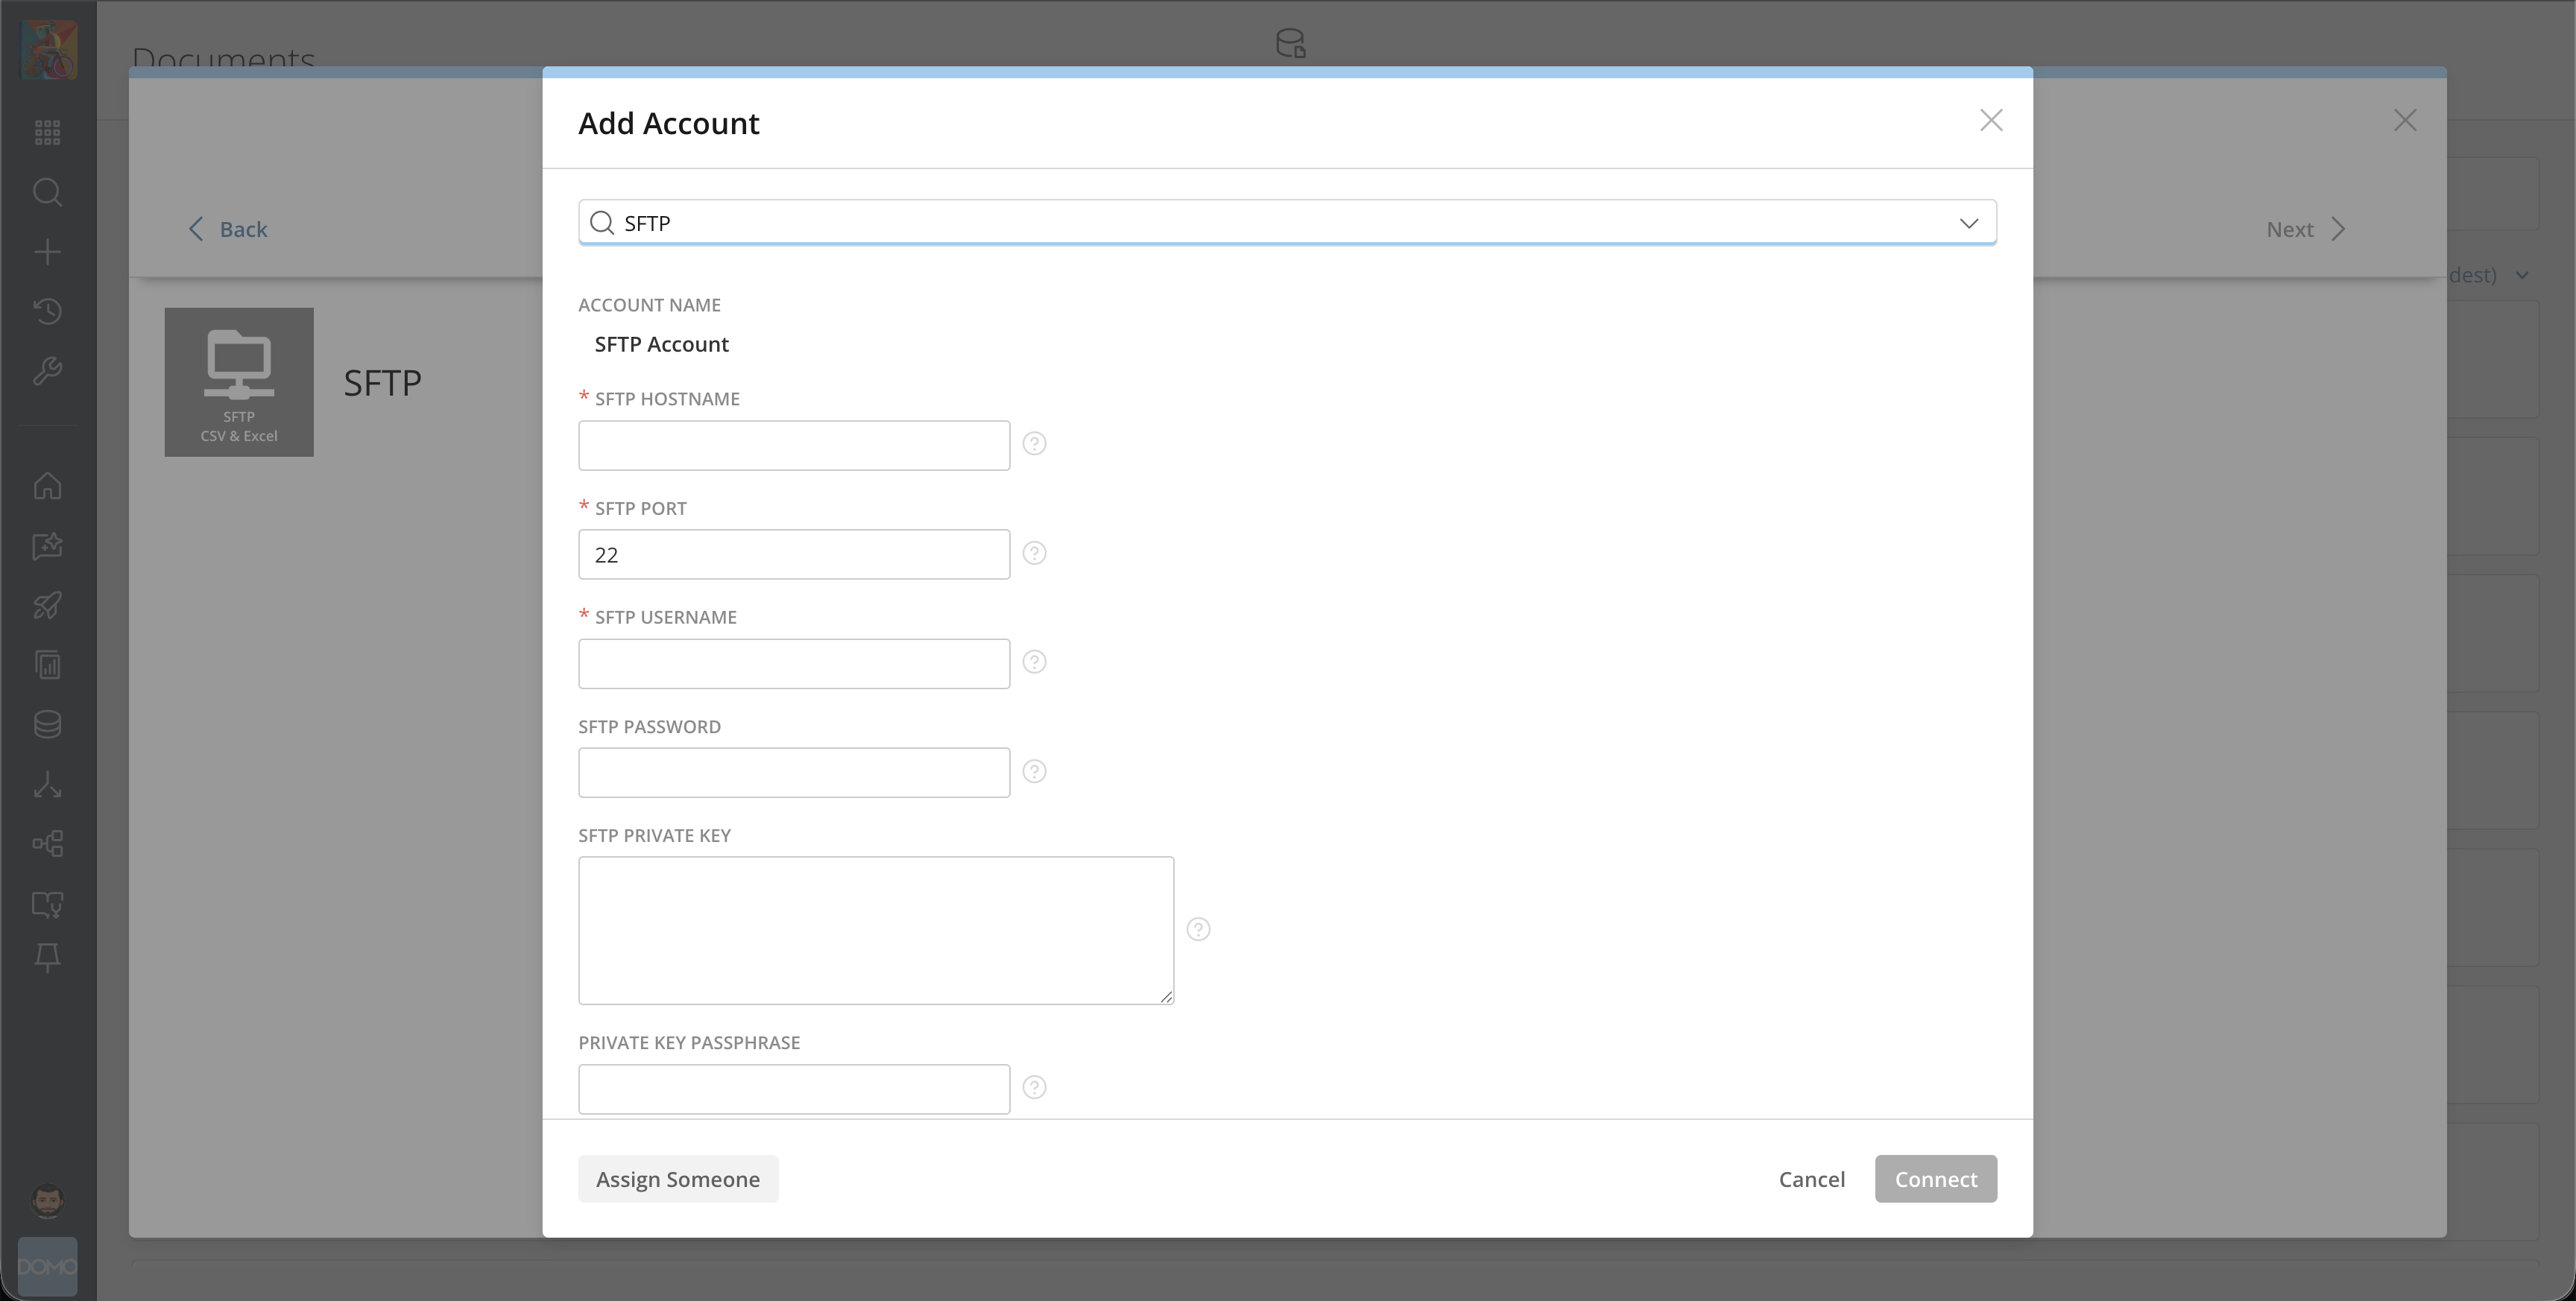Go Back in the connector wizard
The height and width of the screenshot is (1301, 2576).
pyautogui.click(x=228, y=229)
